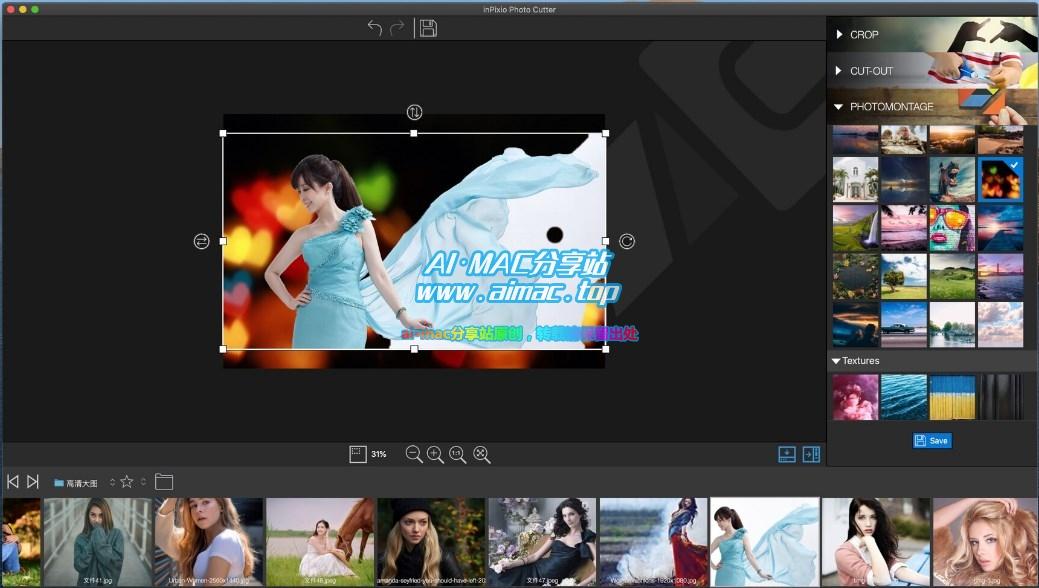Select the waterfall landscape background
The width and height of the screenshot is (1039, 588).
(x=855, y=227)
